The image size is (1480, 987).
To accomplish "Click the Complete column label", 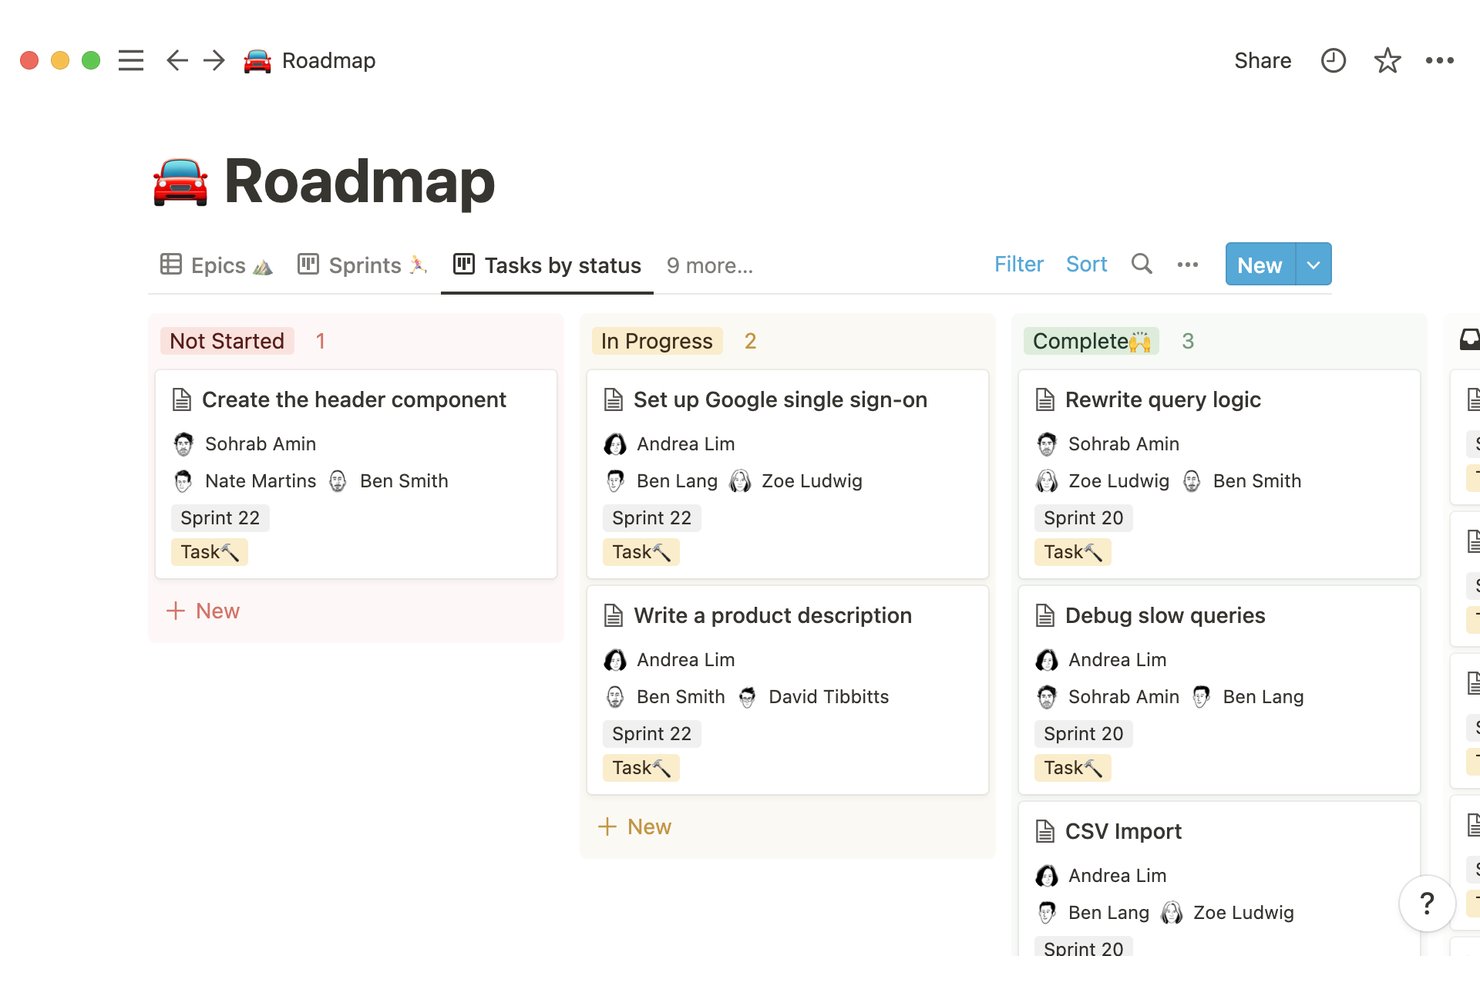I will 1091,341.
